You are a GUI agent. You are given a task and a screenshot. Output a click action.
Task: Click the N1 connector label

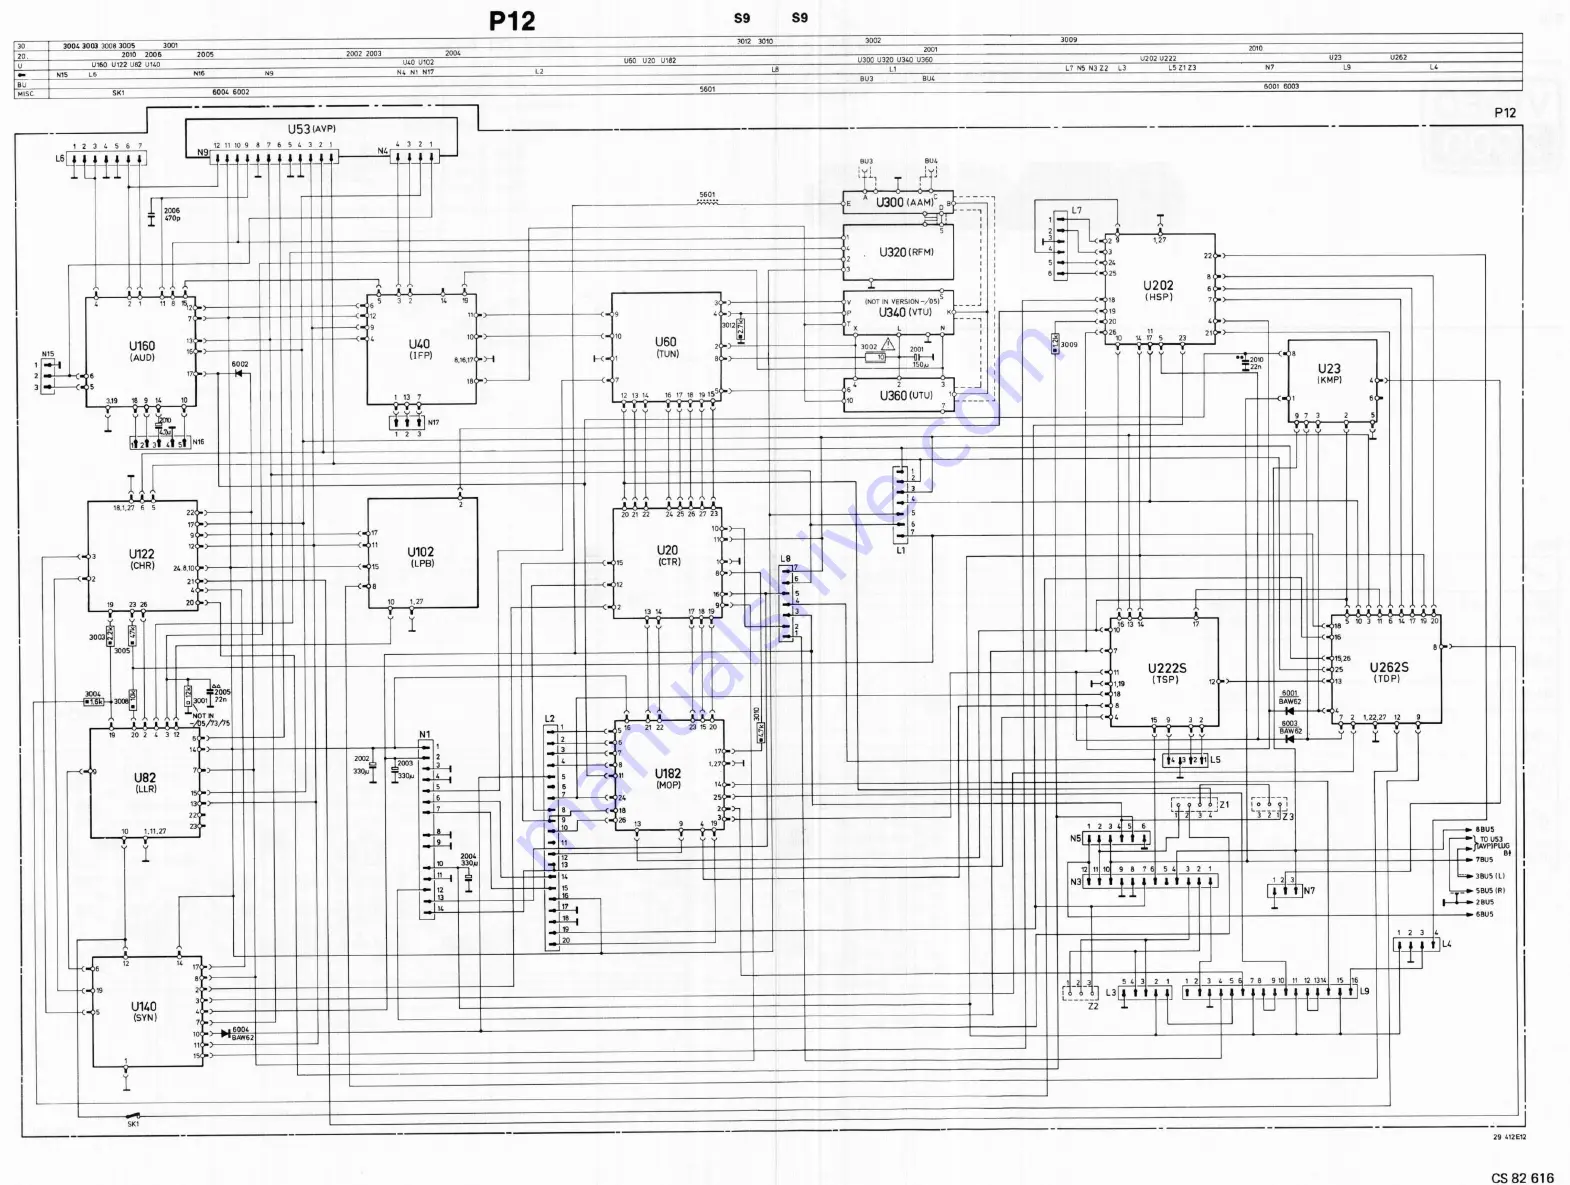pos(425,734)
